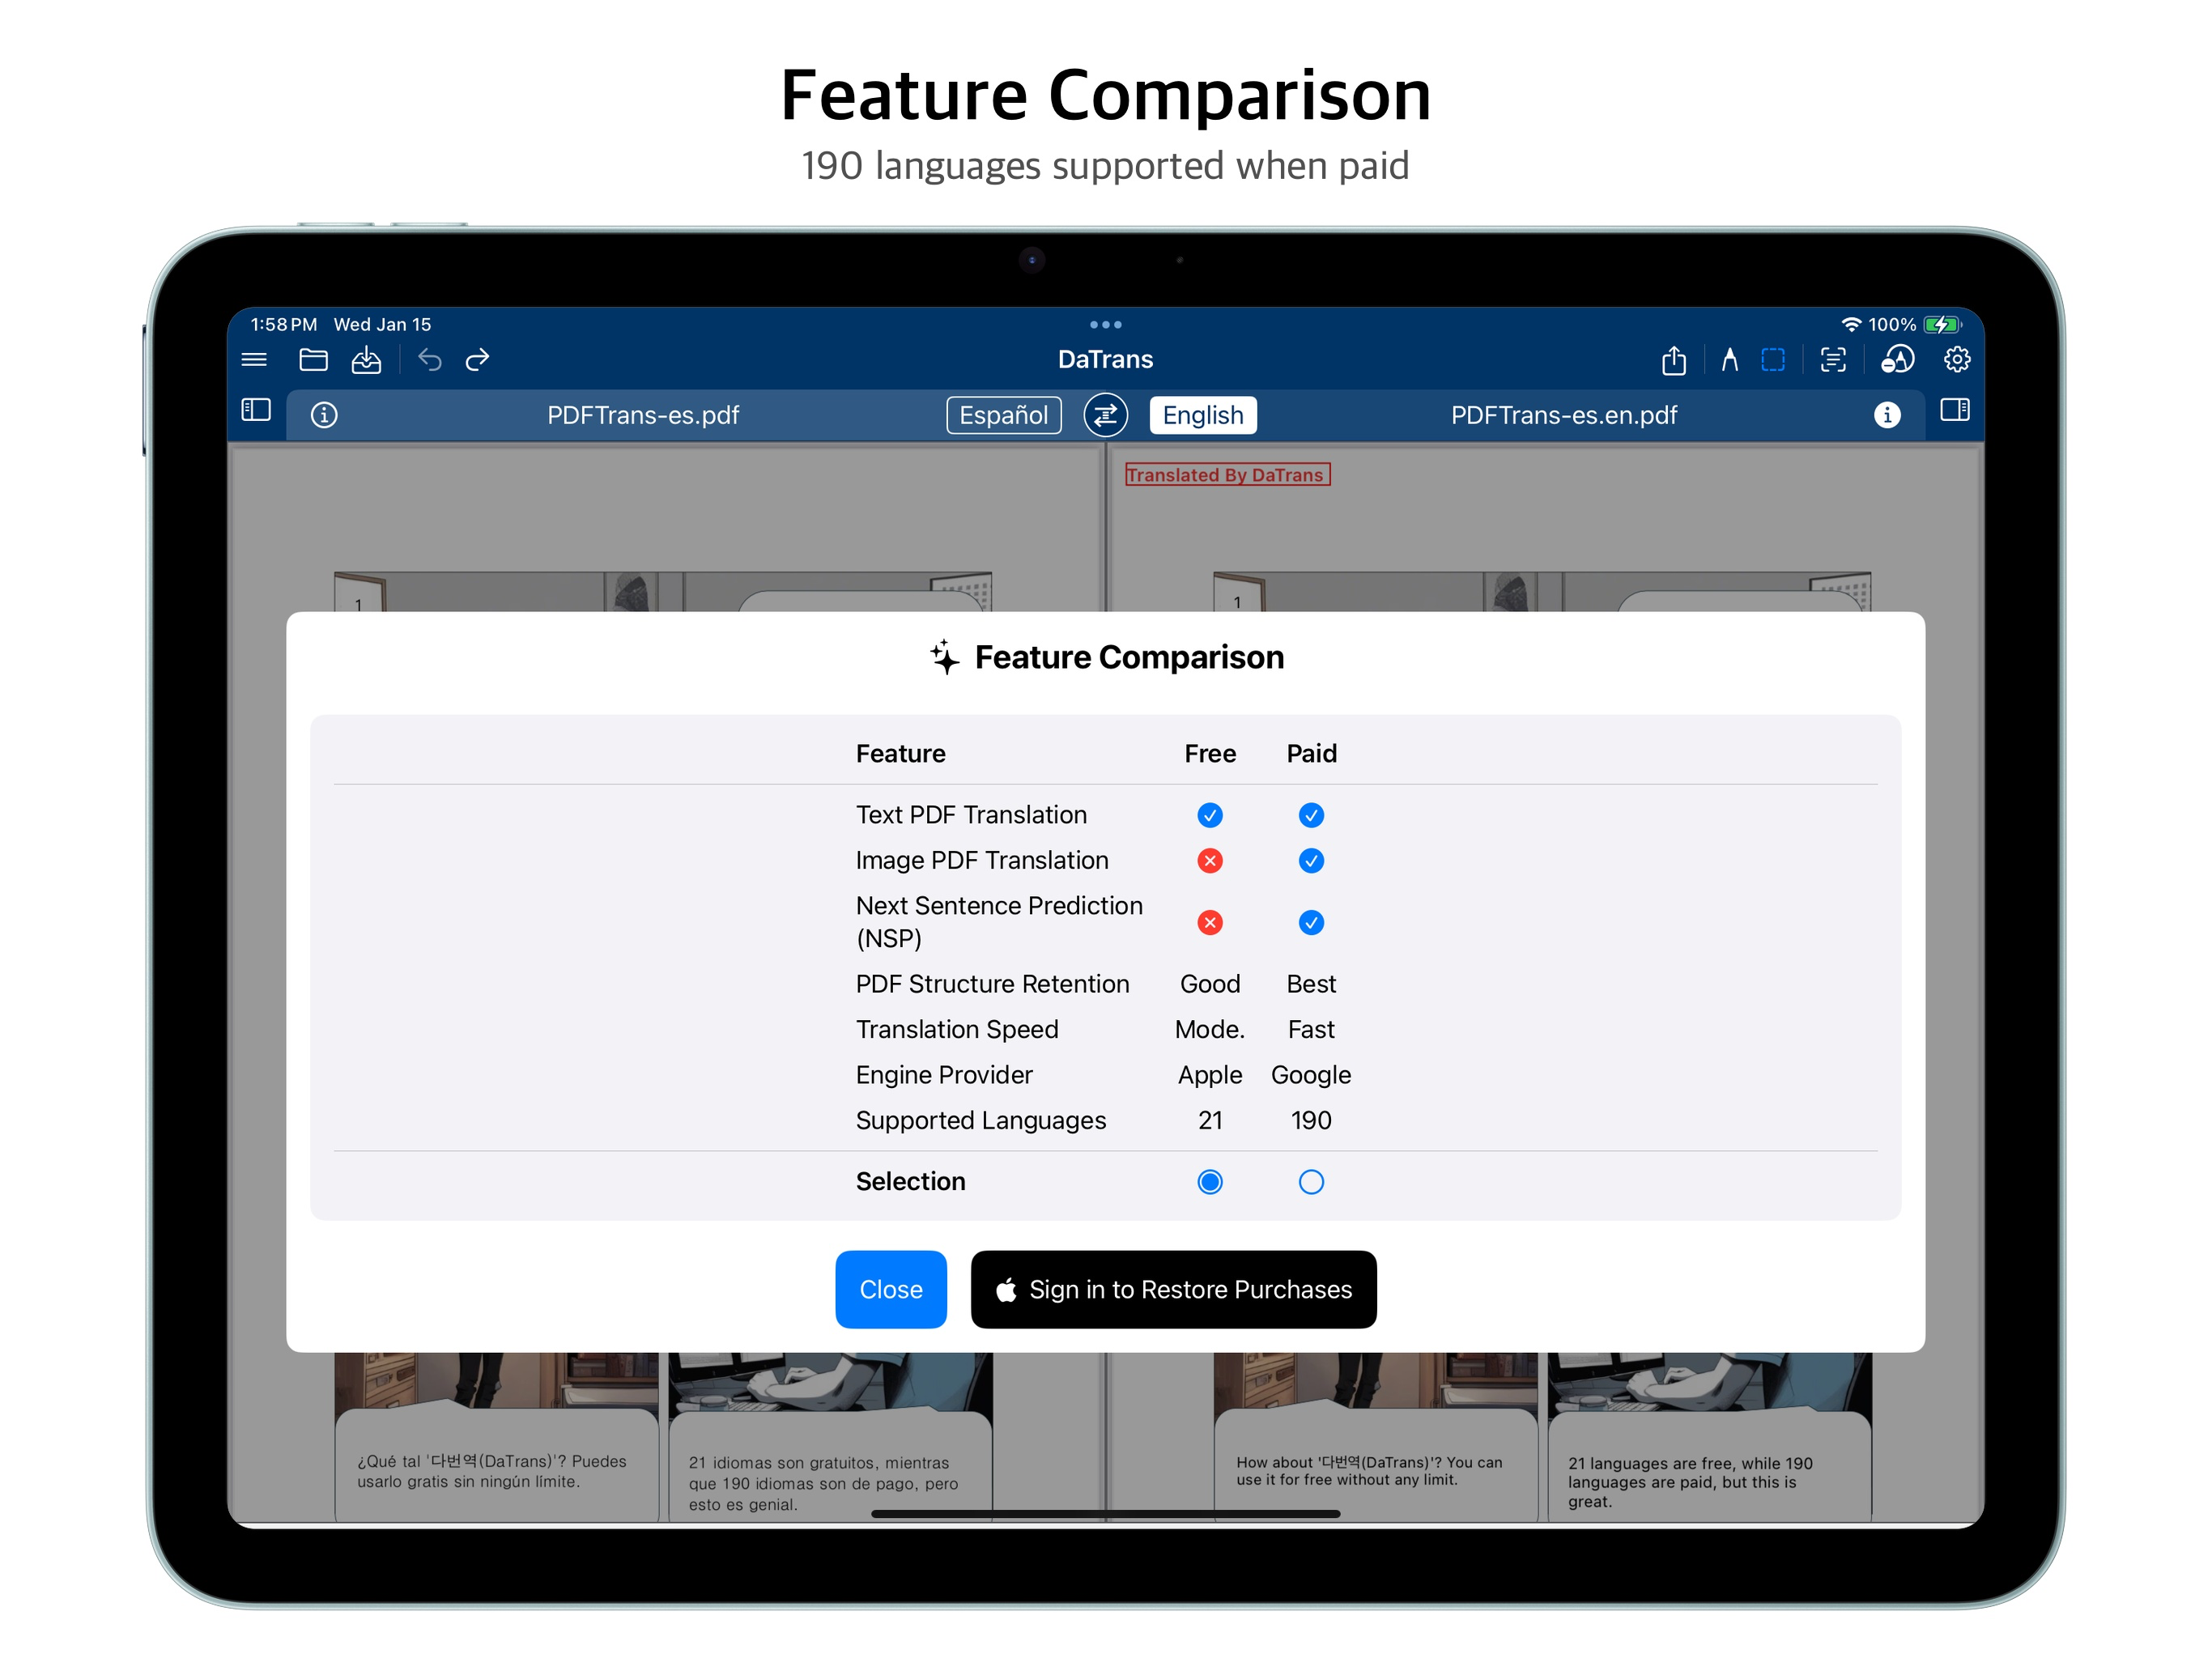Click the Spanish '21 idiomas son gratuitos' speech bubble
This screenshot has width=2212, height=1658.
(829, 1468)
